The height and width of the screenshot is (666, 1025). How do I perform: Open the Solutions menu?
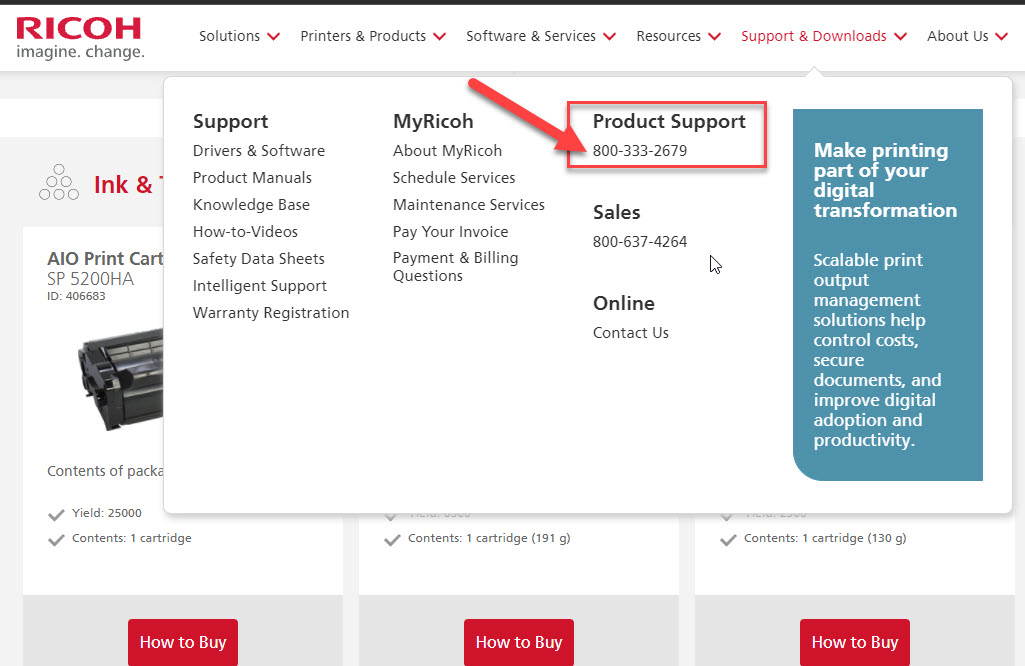229,36
